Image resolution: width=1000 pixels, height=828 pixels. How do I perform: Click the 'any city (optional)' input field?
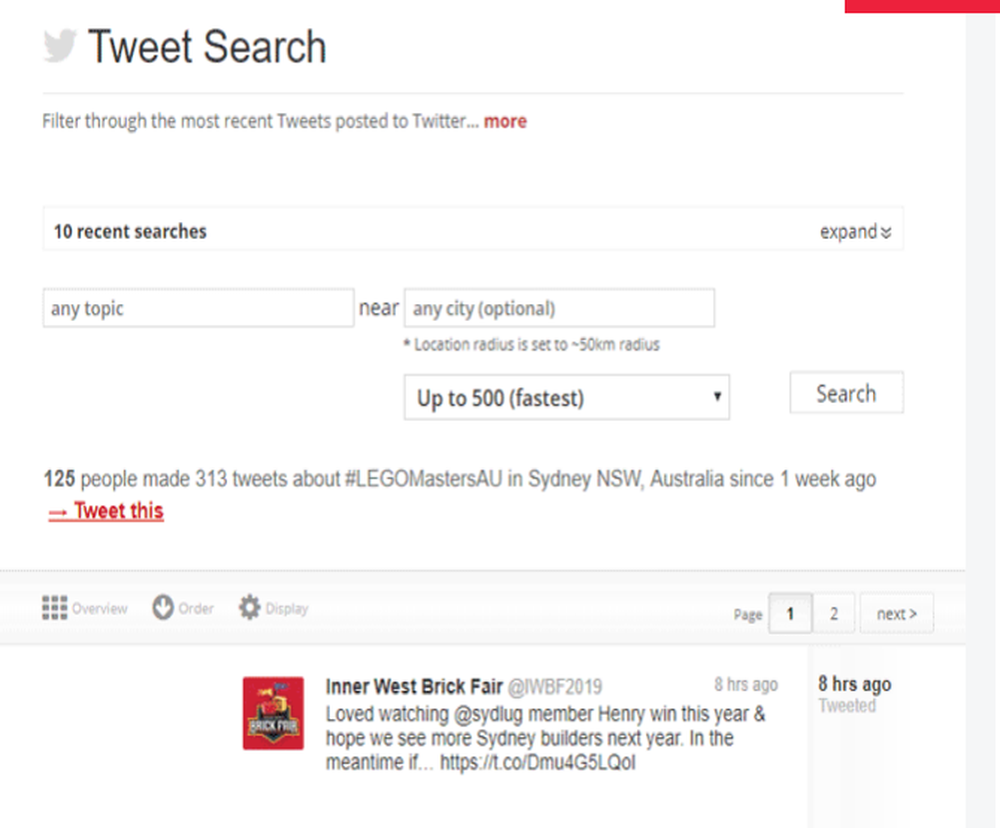(x=559, y=308)
